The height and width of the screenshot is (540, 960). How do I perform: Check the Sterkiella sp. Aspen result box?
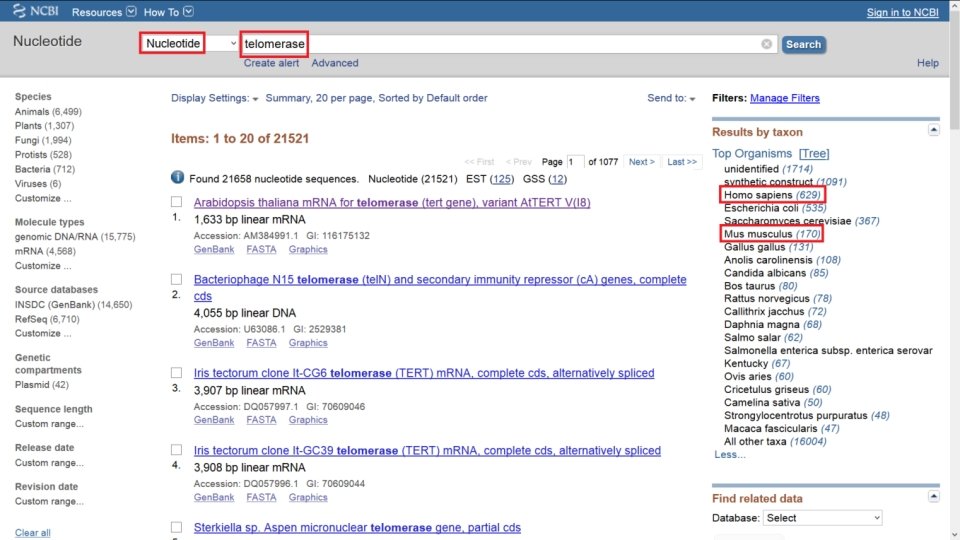pos(176,527)
